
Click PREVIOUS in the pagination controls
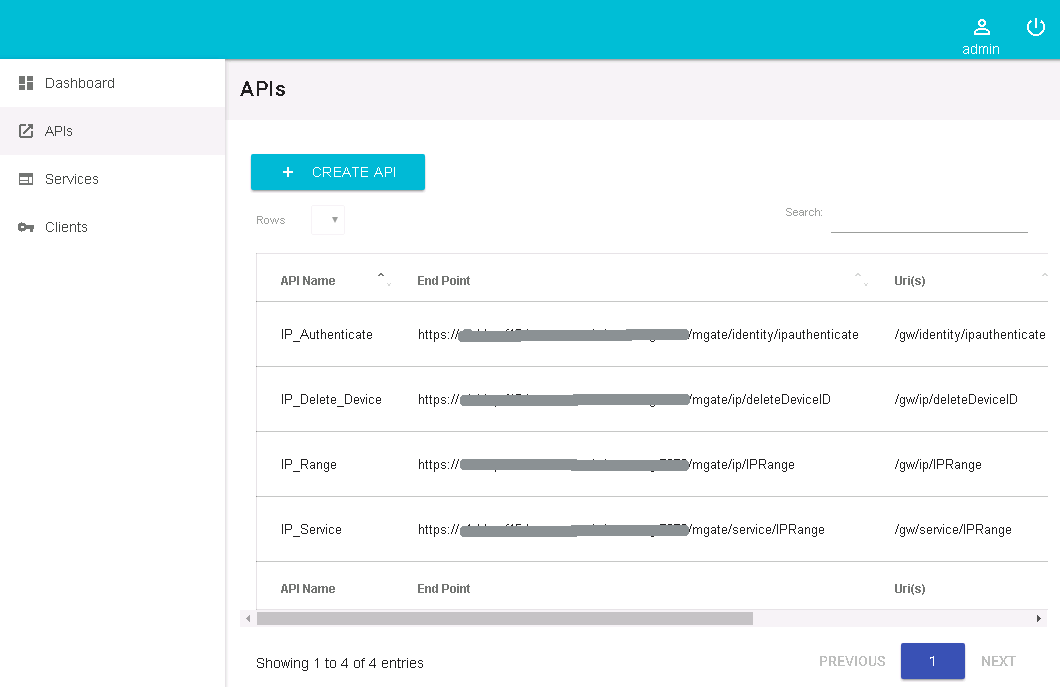click(x=851, y=661)
